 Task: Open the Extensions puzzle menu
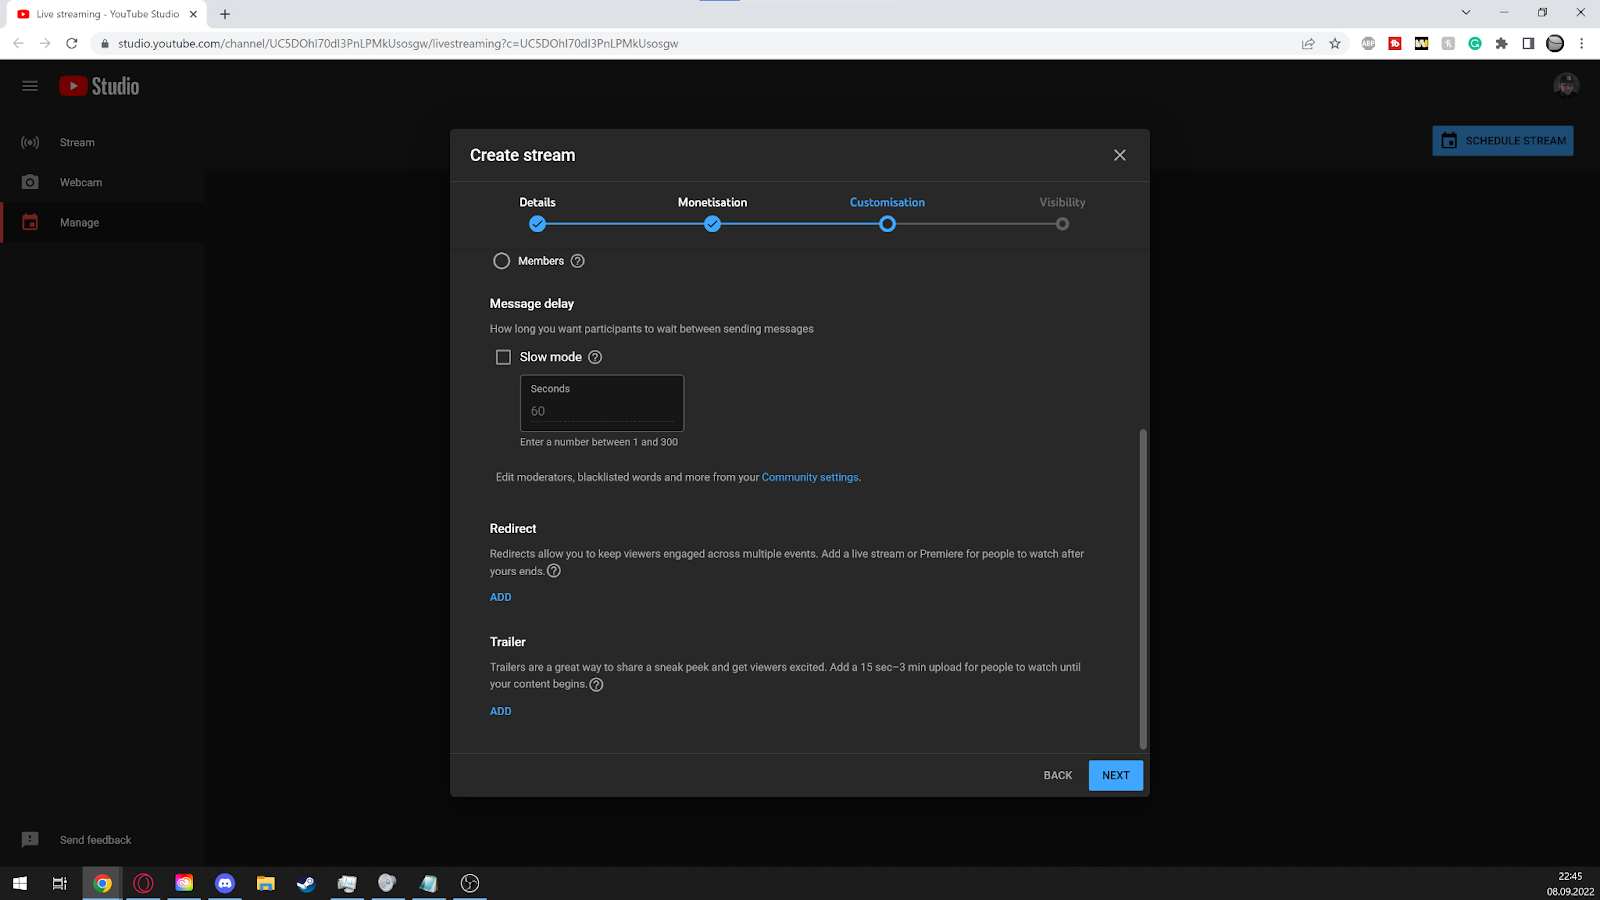pos(1501,43)
